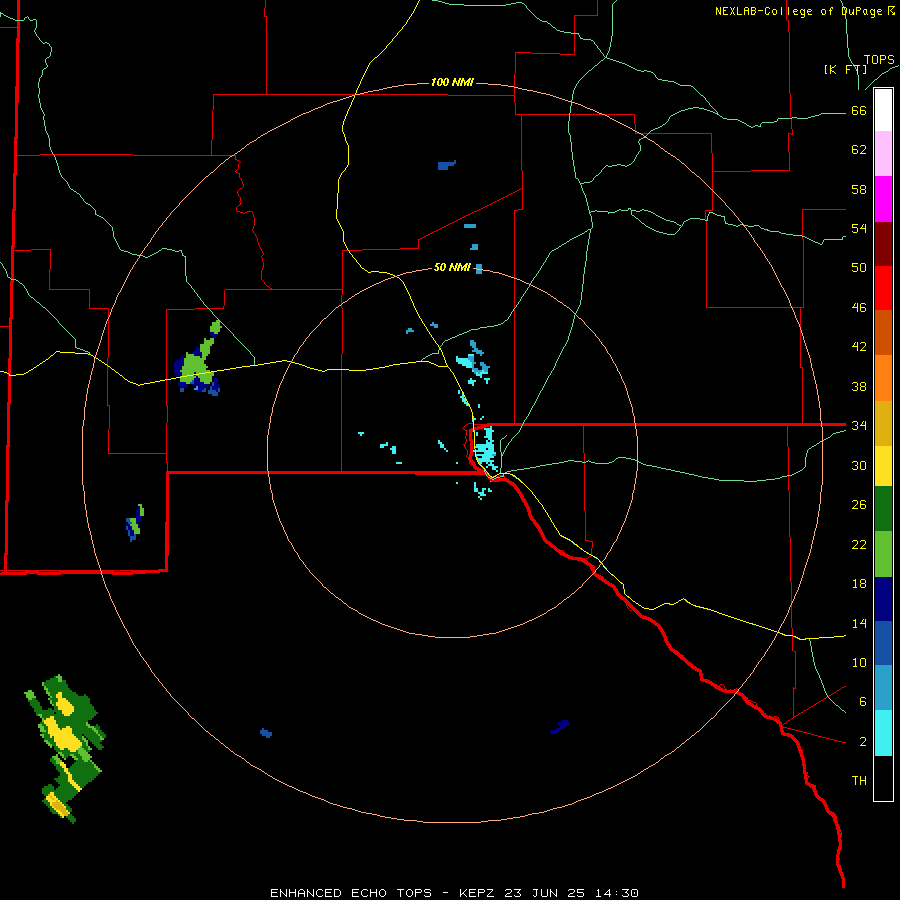
Task: Click the "62" legend value
Action: pos(859,150)
